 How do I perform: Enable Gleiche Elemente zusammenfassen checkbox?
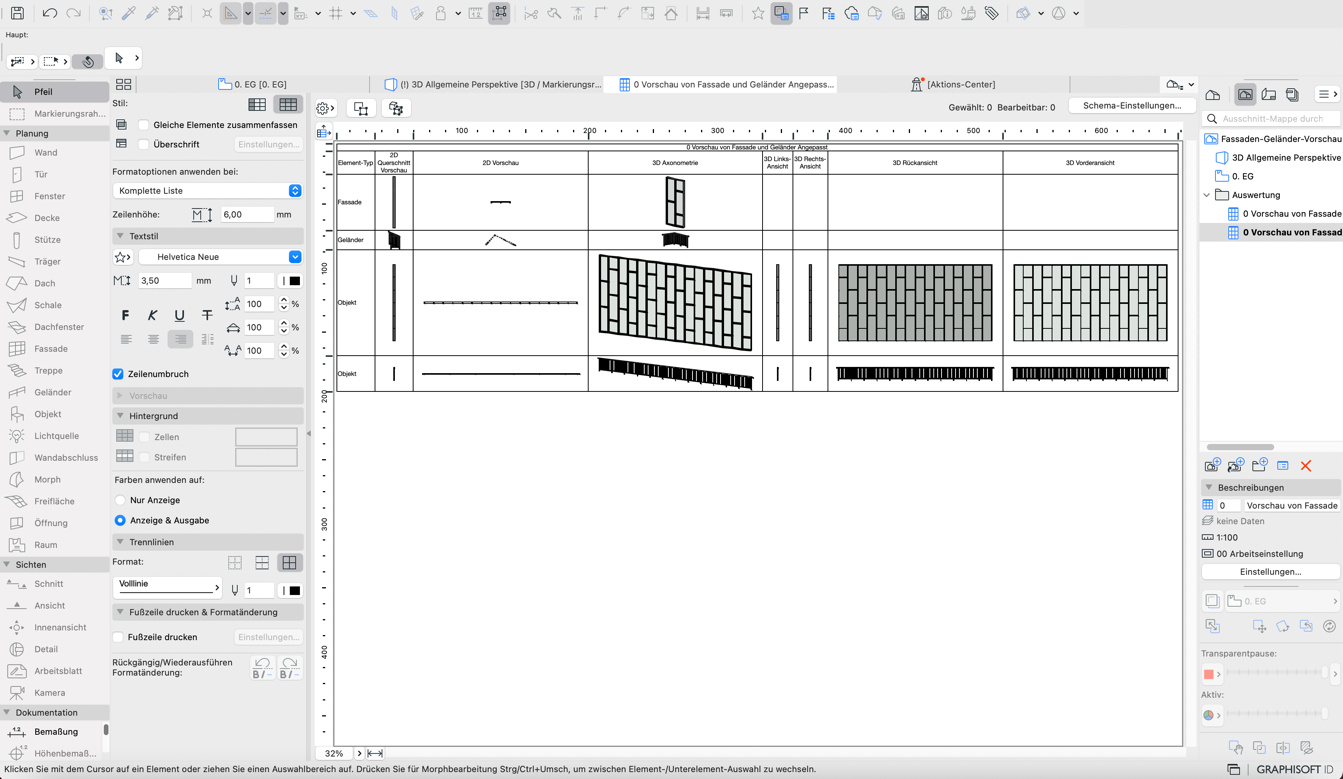pyautogui.click(x=144, y=125)
